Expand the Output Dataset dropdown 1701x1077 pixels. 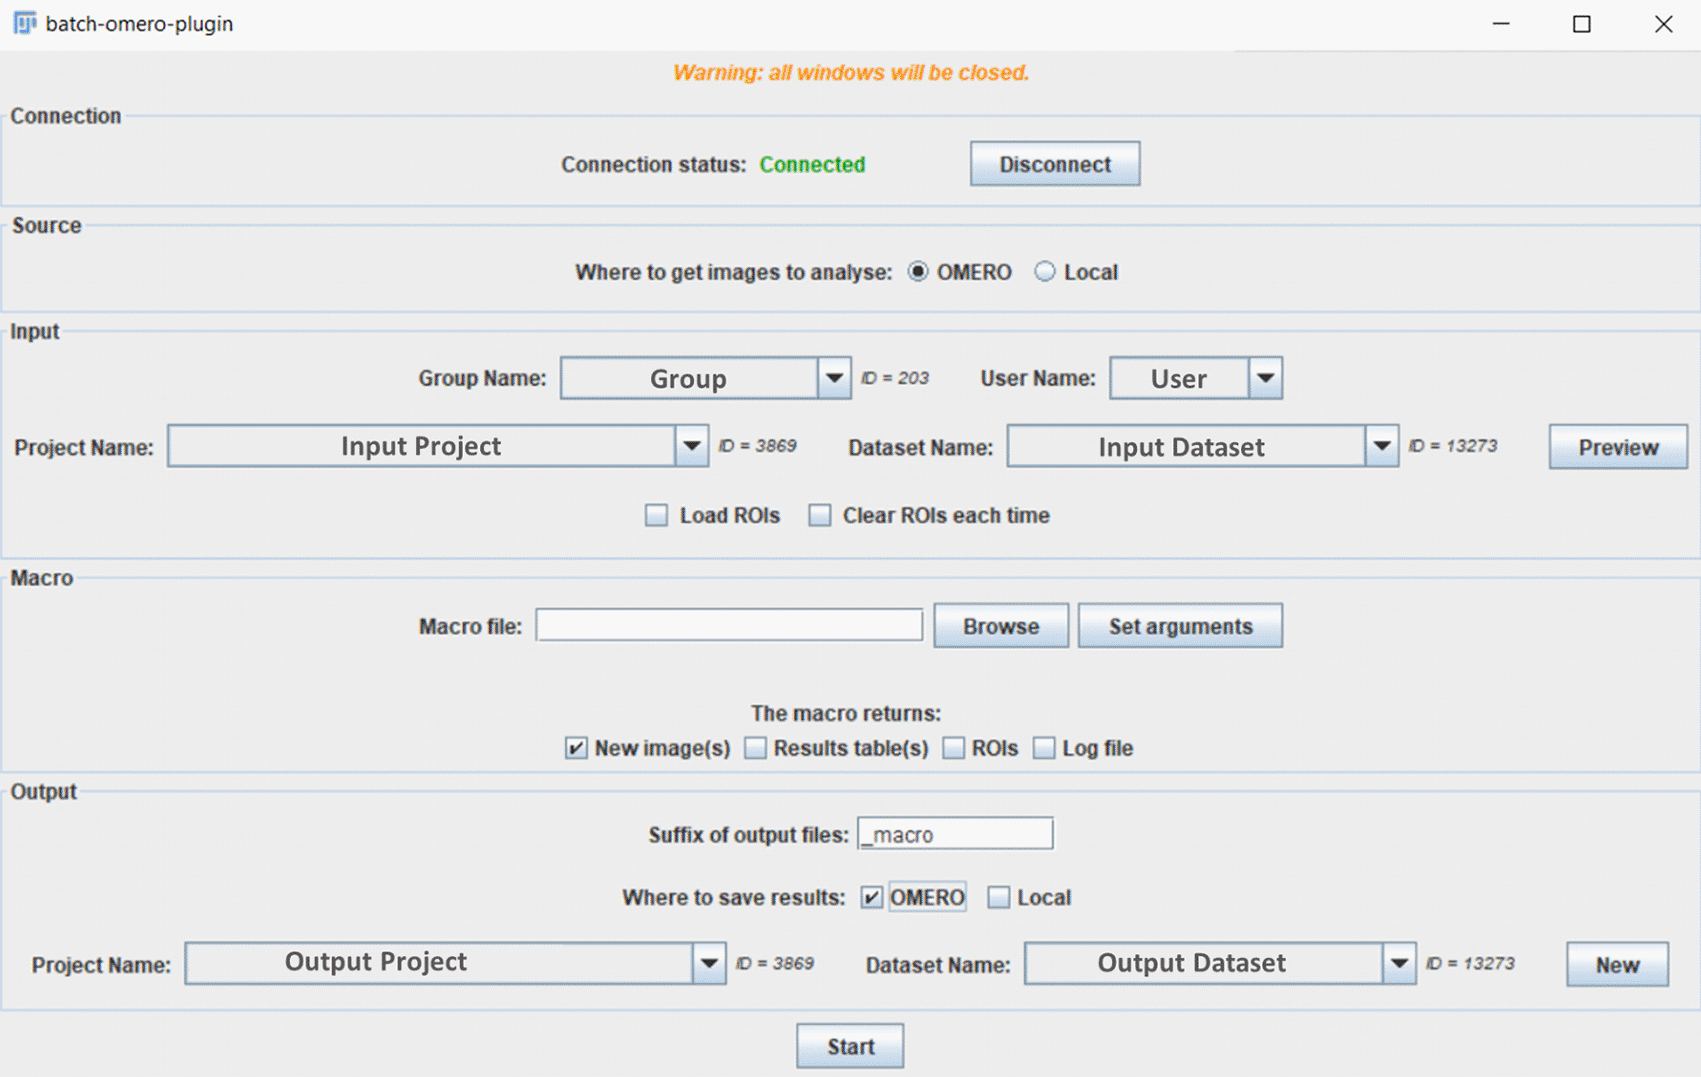click(1398, 964)
